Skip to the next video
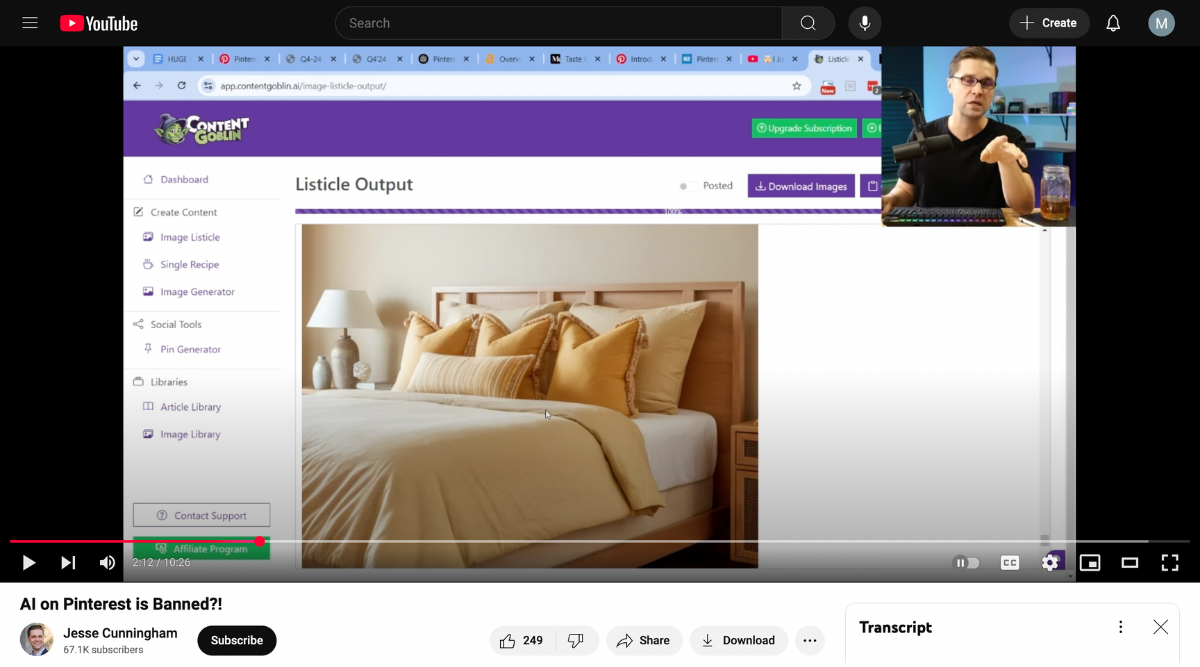This screenshot has width=1200, height=667. click(x=68, y=563)
